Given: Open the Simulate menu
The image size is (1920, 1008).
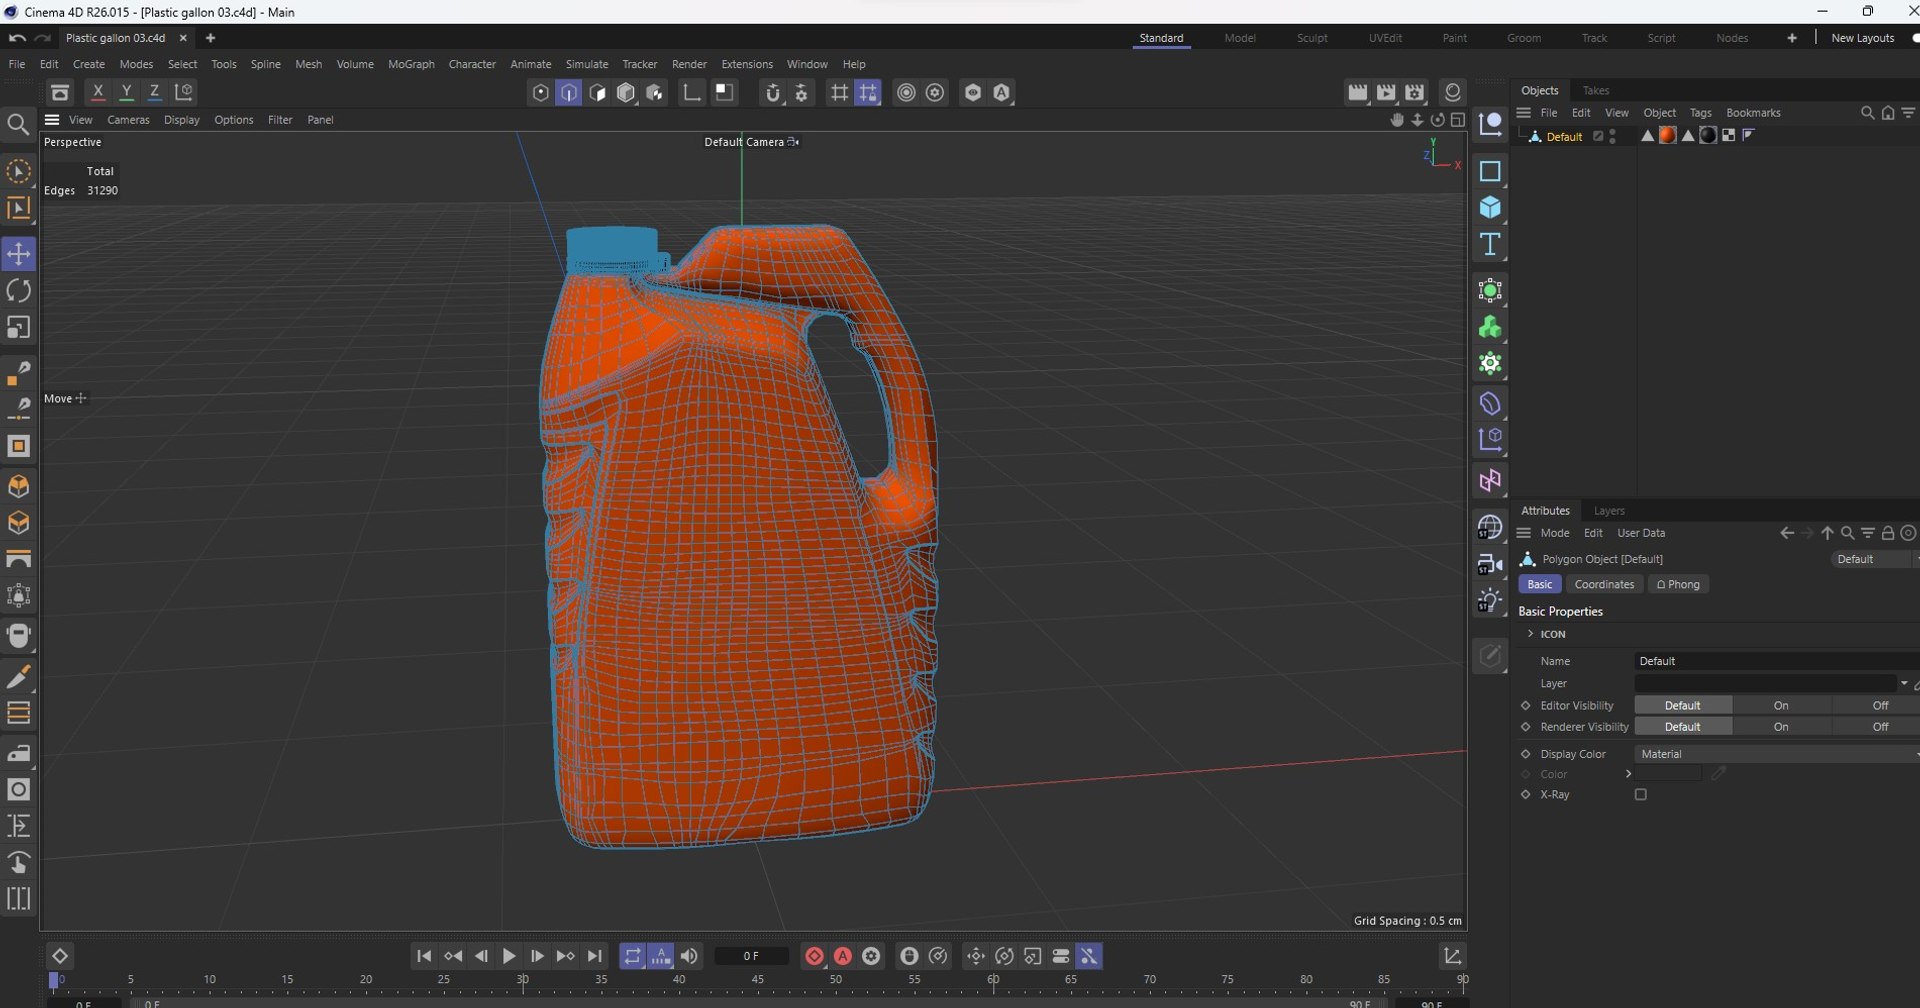Looking at the screenshot, I should pos(587,64).
